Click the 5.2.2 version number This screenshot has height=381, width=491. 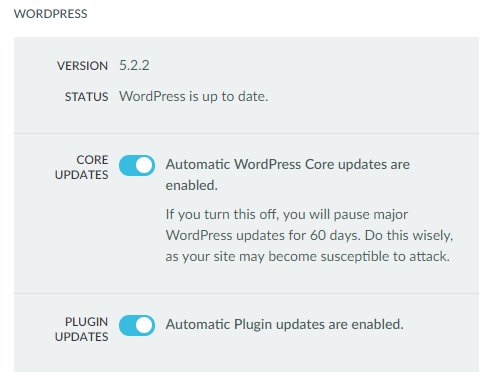click(134, 65)
